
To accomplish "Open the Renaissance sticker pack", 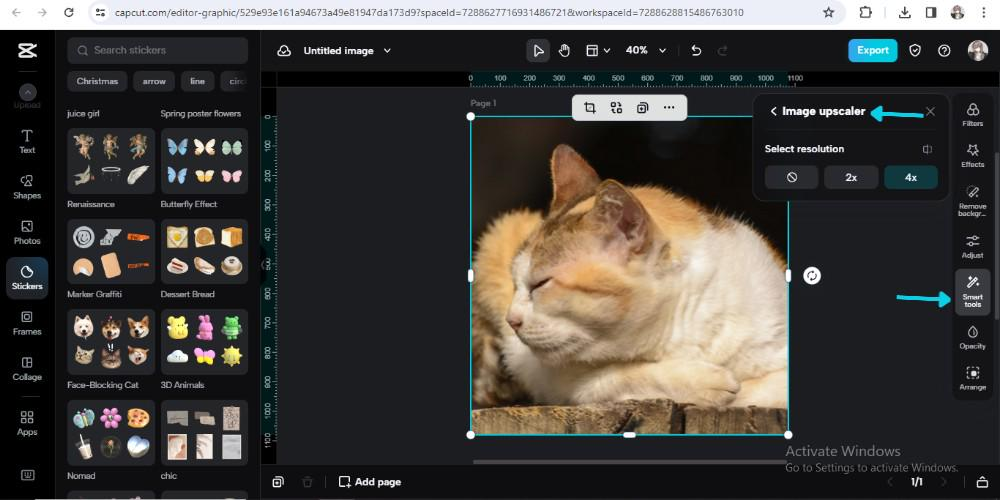I will point(111,161).
